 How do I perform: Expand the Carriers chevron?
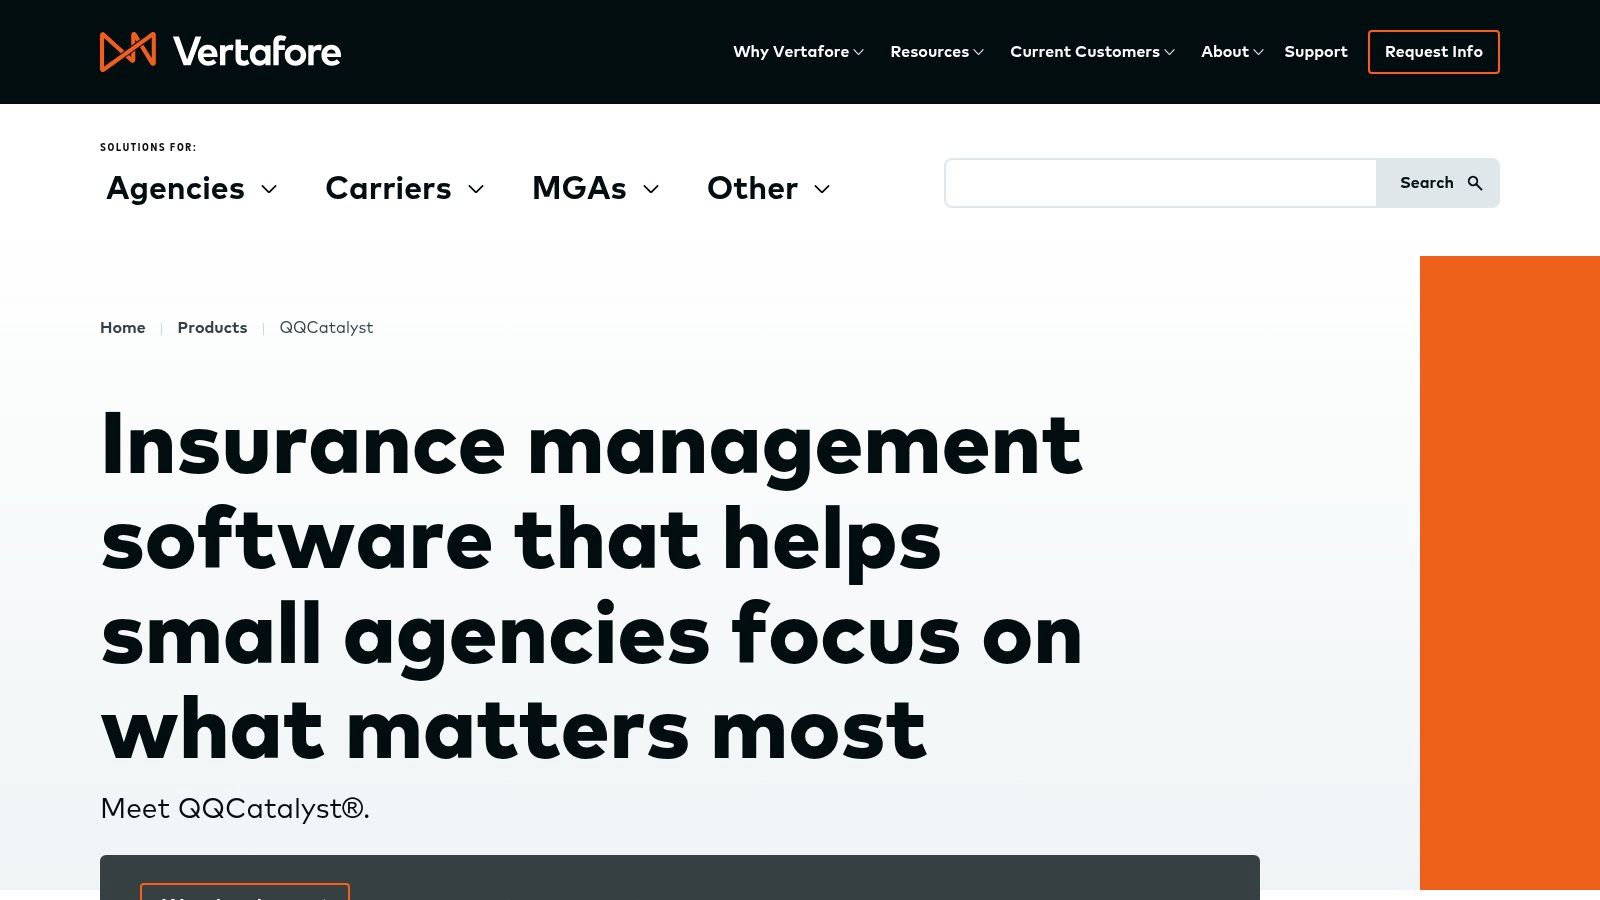pyautogui.click(x=476, y=189)
